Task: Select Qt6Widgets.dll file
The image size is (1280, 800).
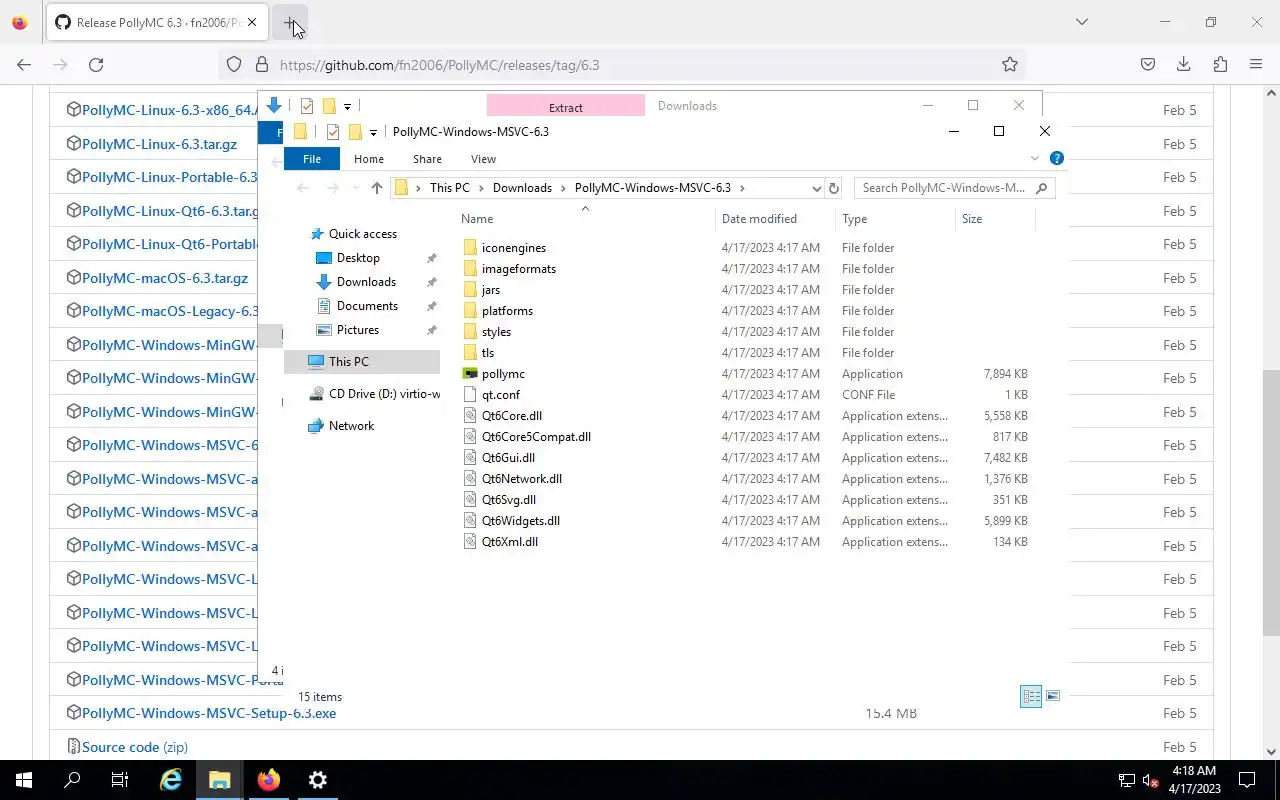Action: (x=520, y=521)
